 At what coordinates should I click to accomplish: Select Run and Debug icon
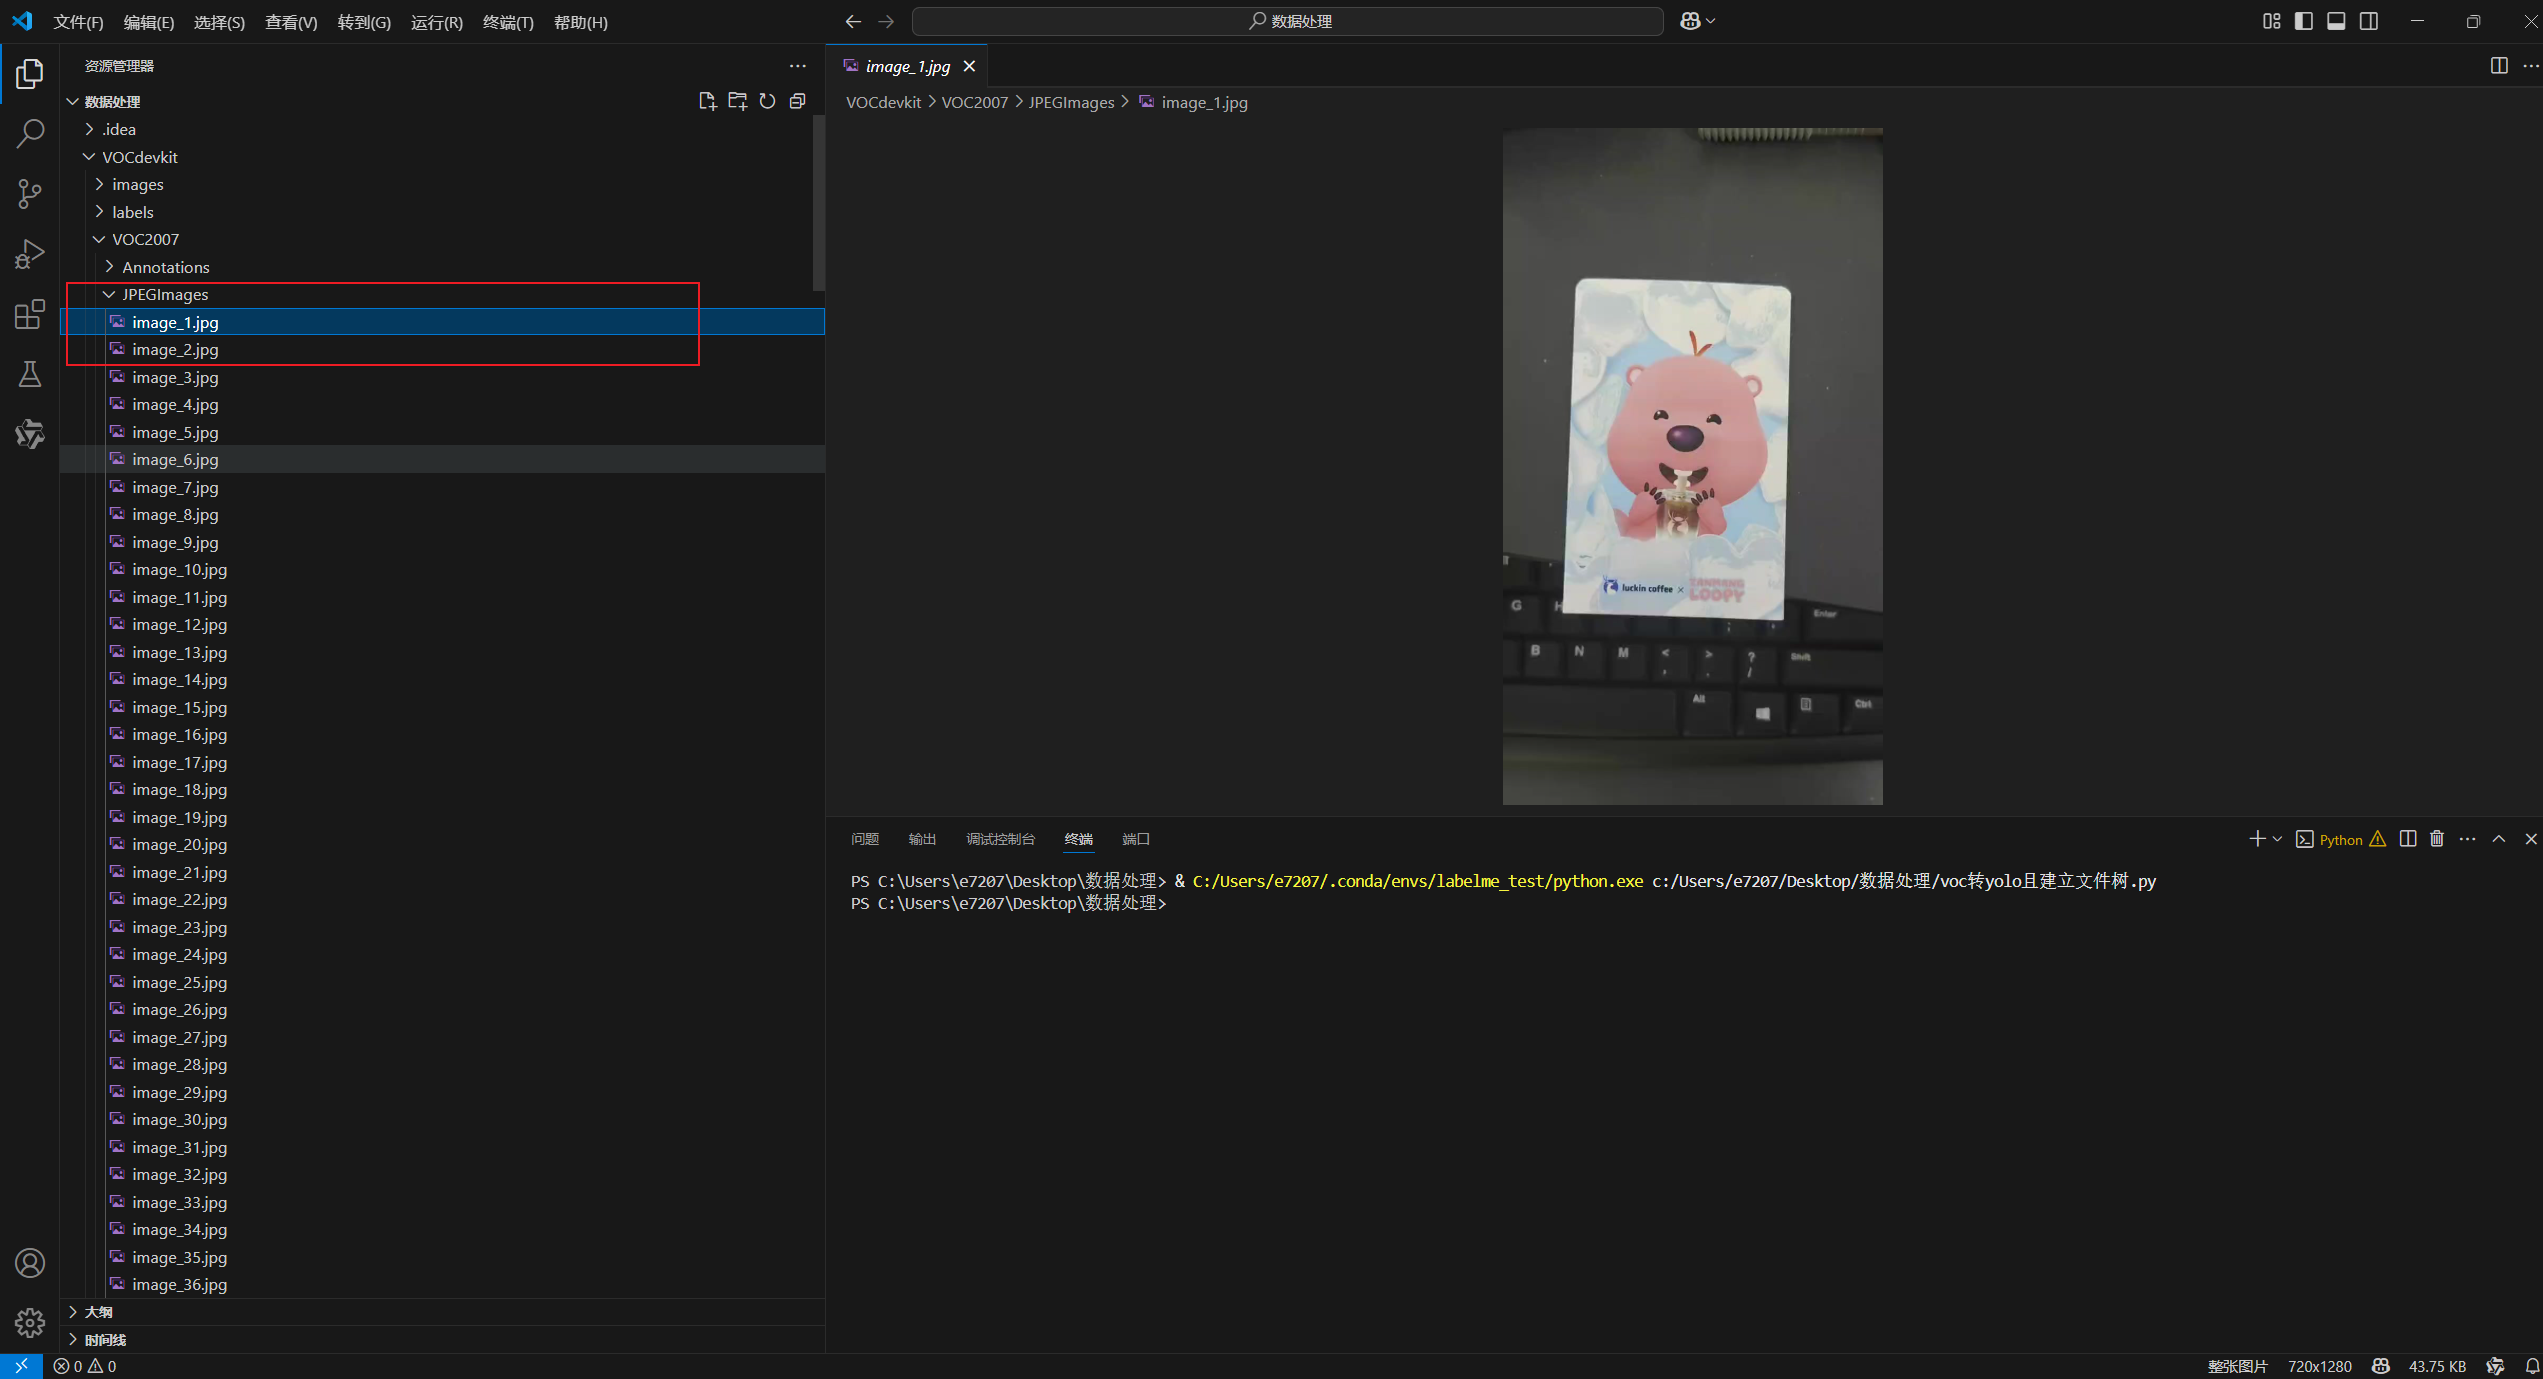coord(29,253)
